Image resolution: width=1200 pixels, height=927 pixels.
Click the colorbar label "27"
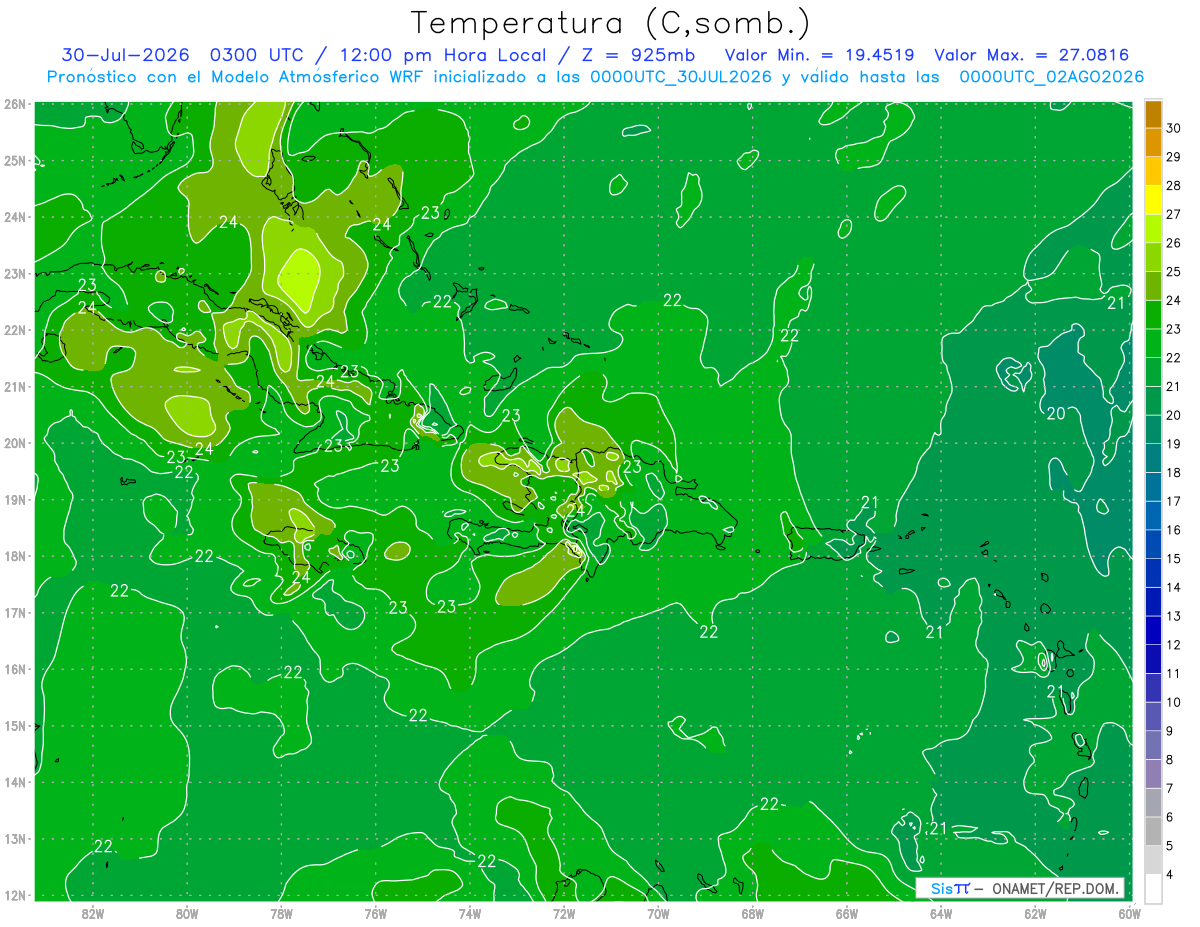(x=1174, y=214)
